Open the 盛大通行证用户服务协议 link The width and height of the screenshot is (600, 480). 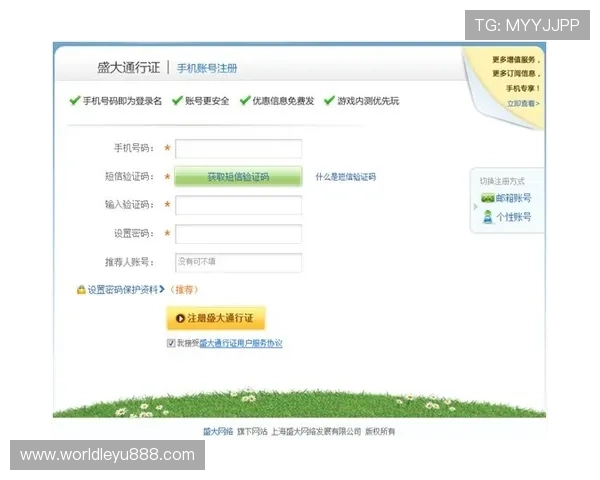point(241,343)
